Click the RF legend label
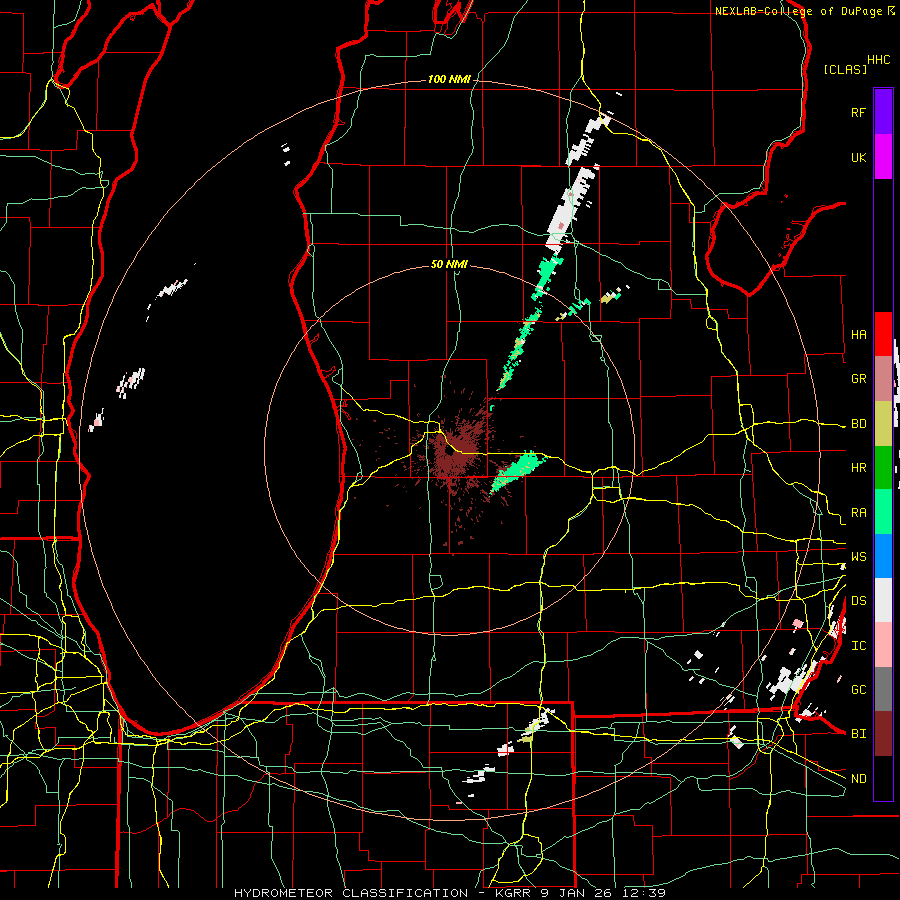 [858, 112]
